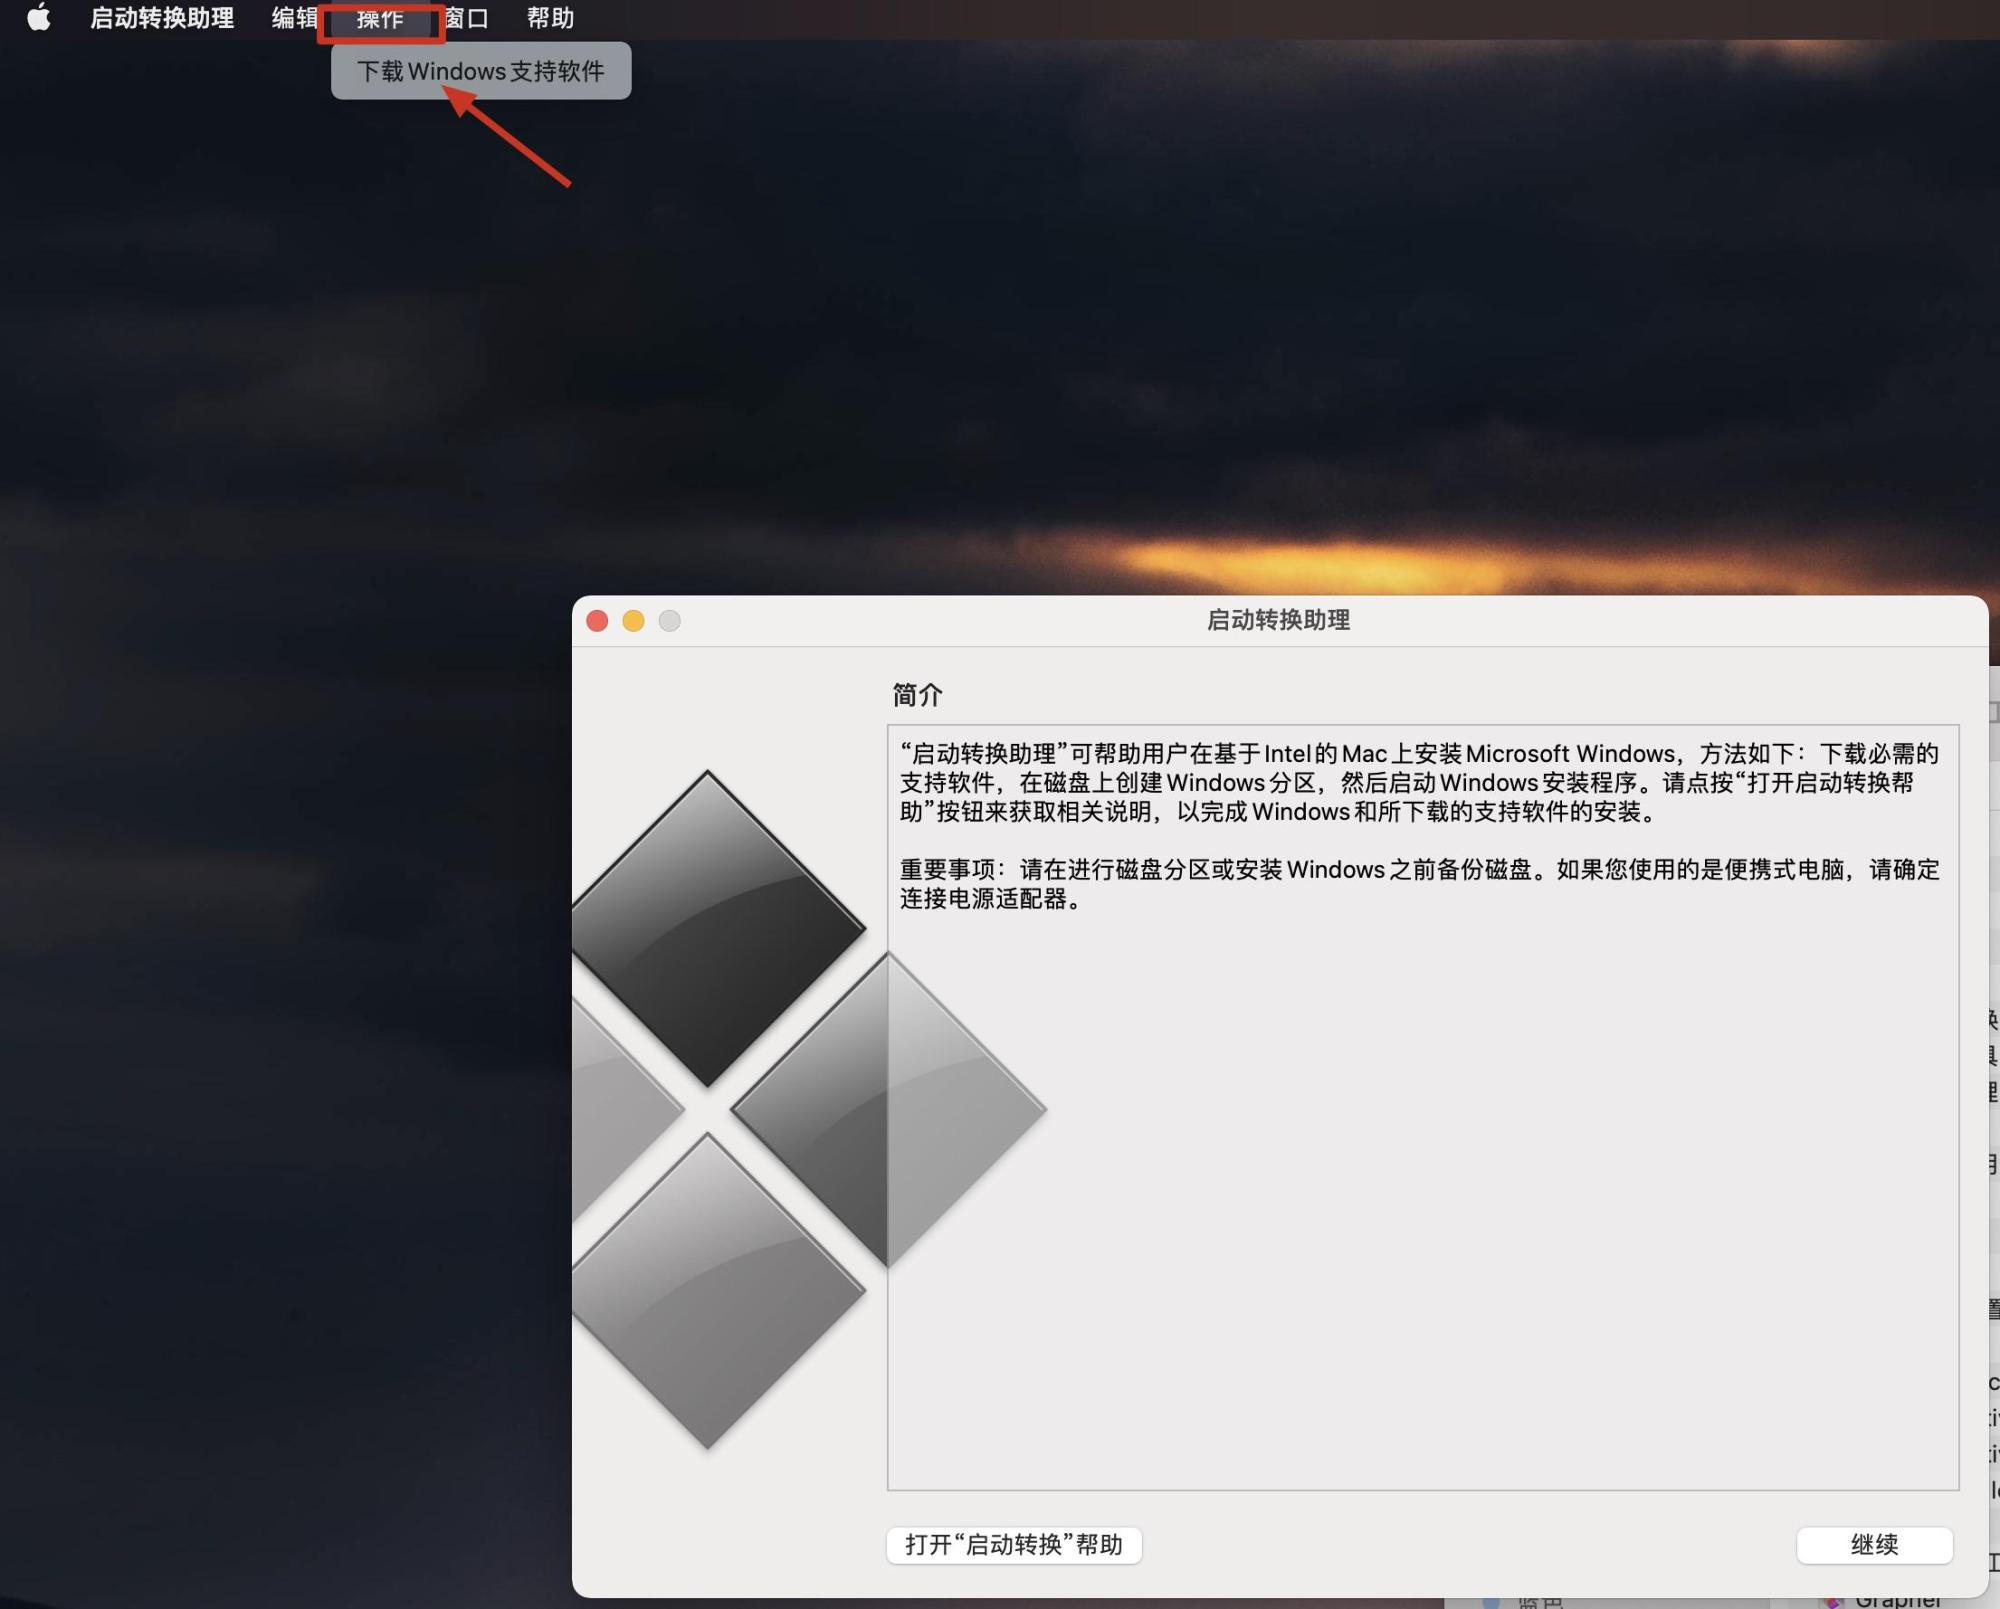This screenshot has width=2000, height=1609.
Task: Close the 启动转换助理 window with red button
Action: click(598, 621)
